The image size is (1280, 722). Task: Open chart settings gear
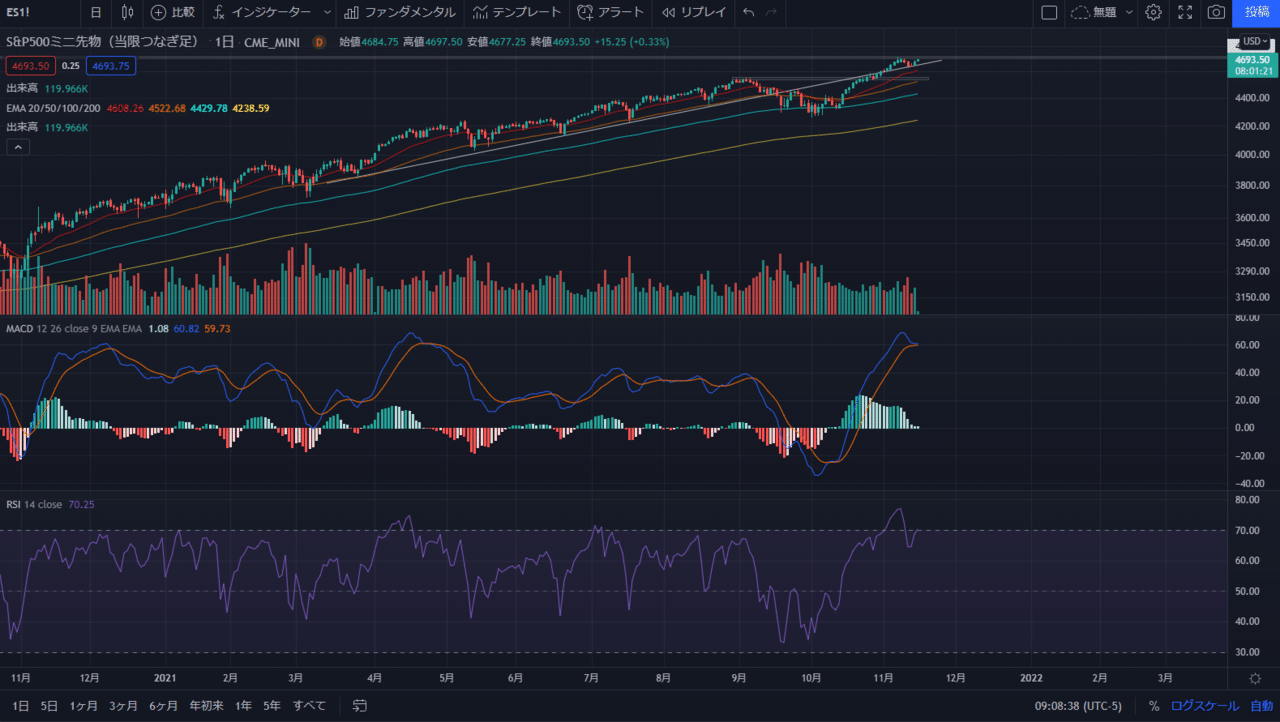[x=1153, y=12]
